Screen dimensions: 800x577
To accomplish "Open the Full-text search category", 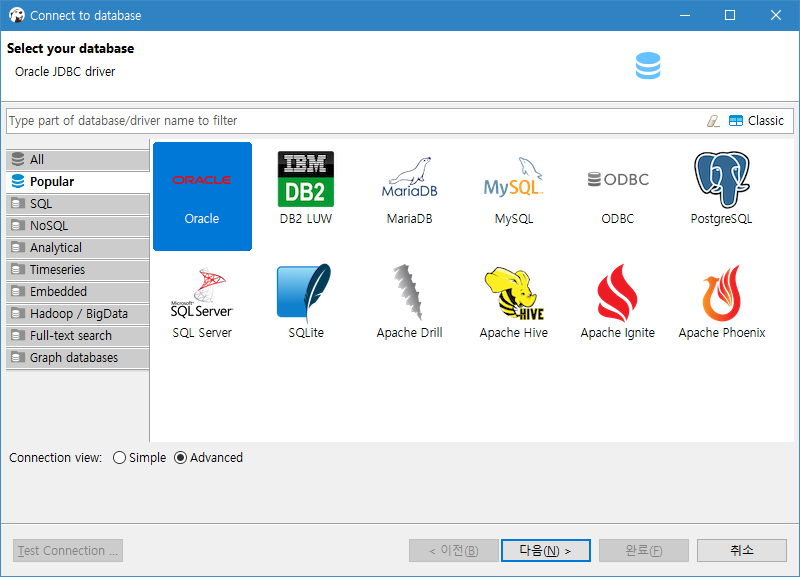I will pos(78,335).
